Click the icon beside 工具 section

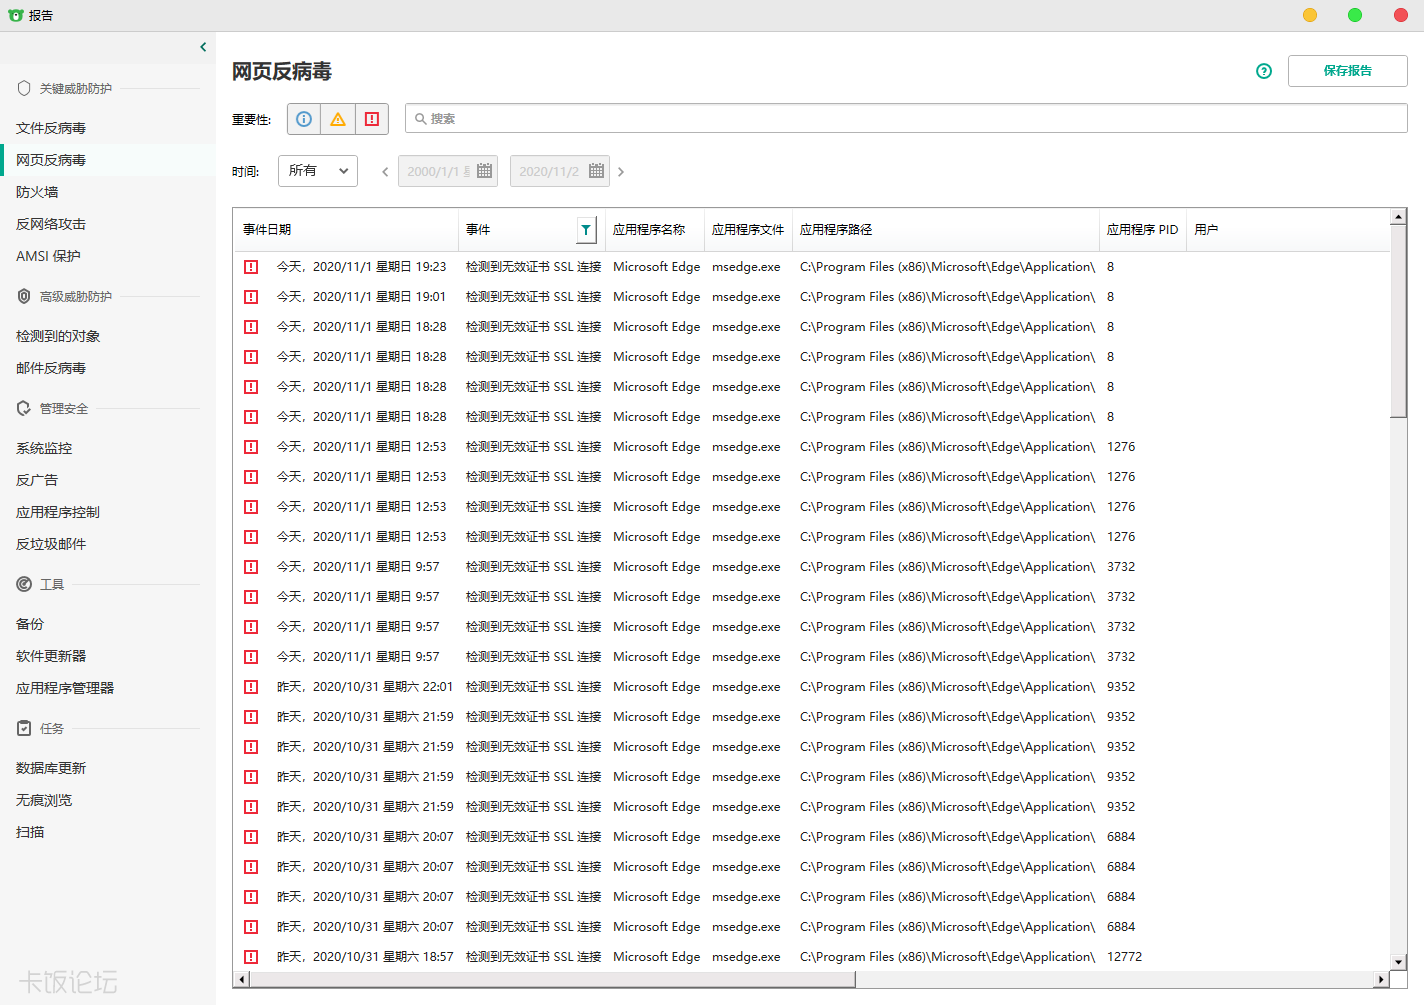[24, 584]
